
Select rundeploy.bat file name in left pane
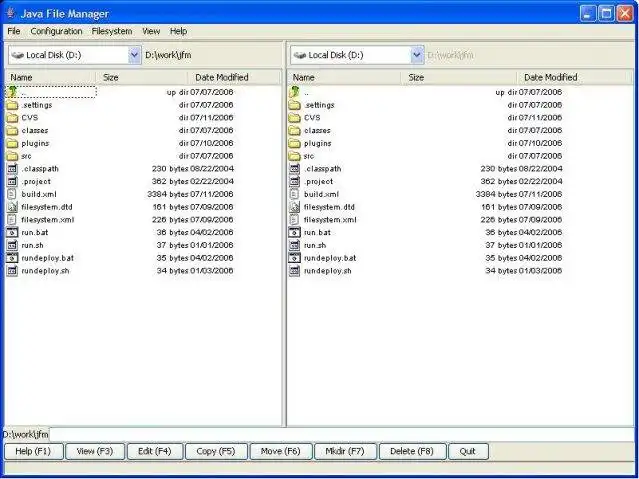(48, 258)
